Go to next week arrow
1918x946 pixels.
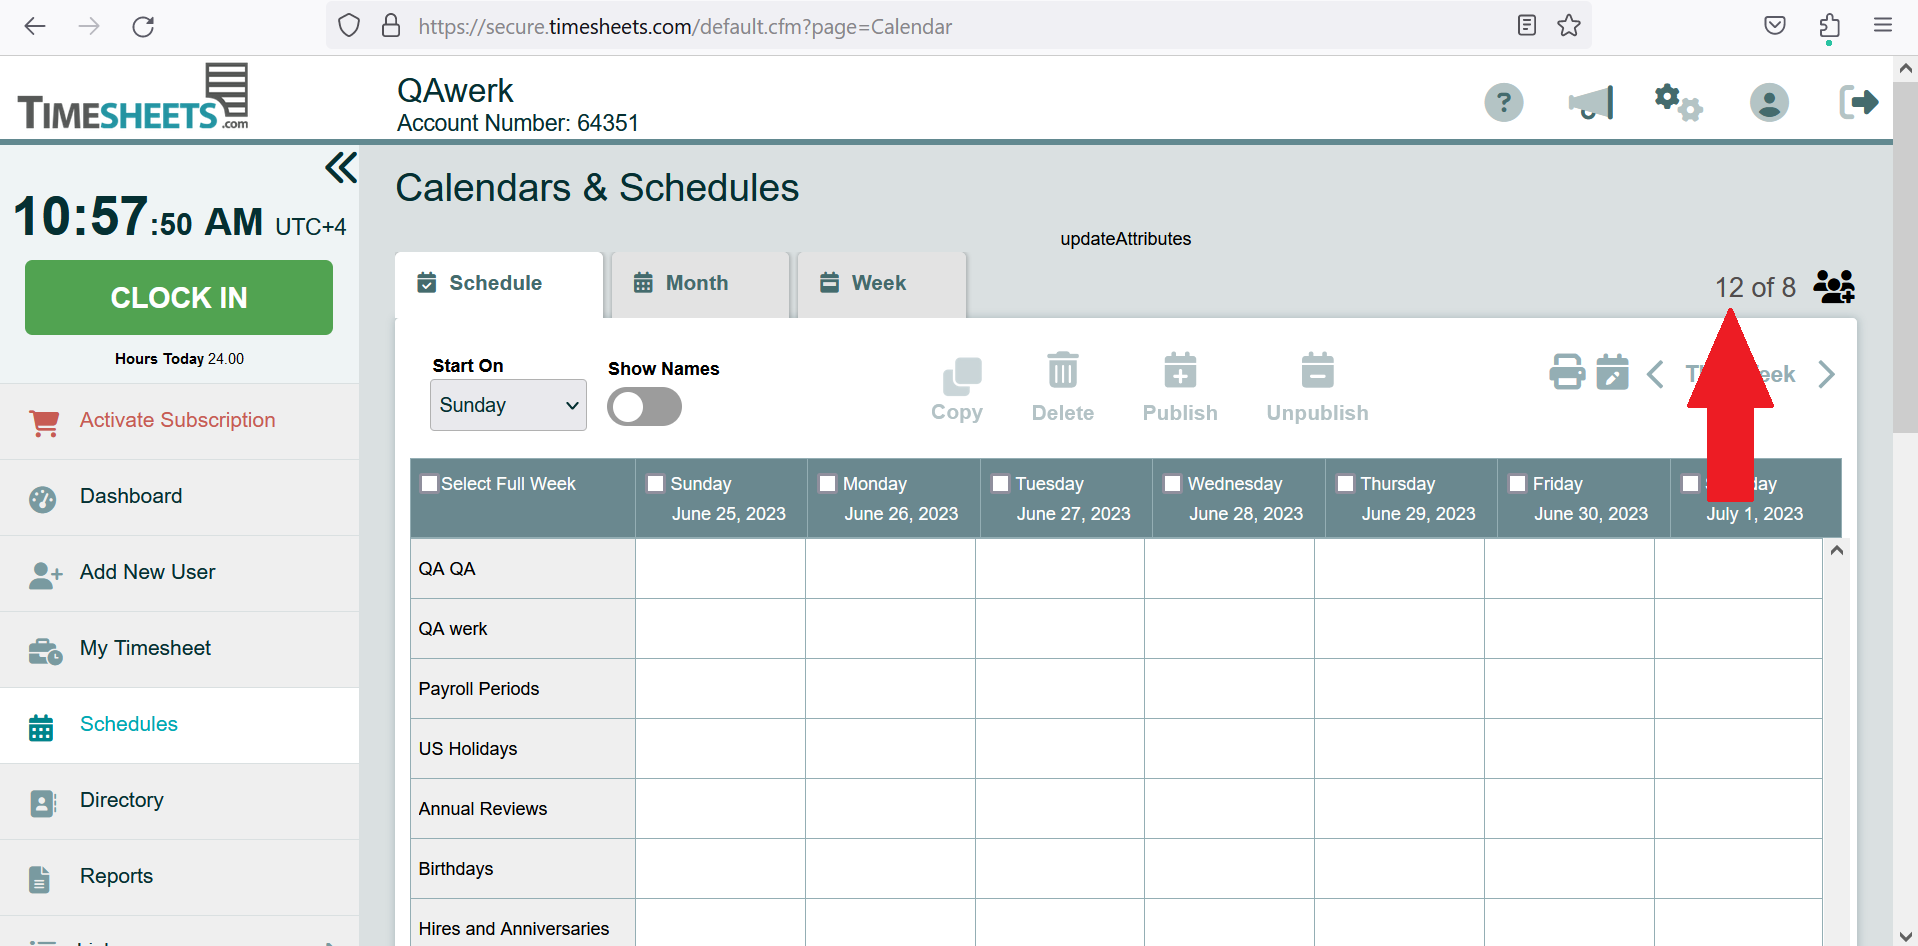(x=1826, y=374)
